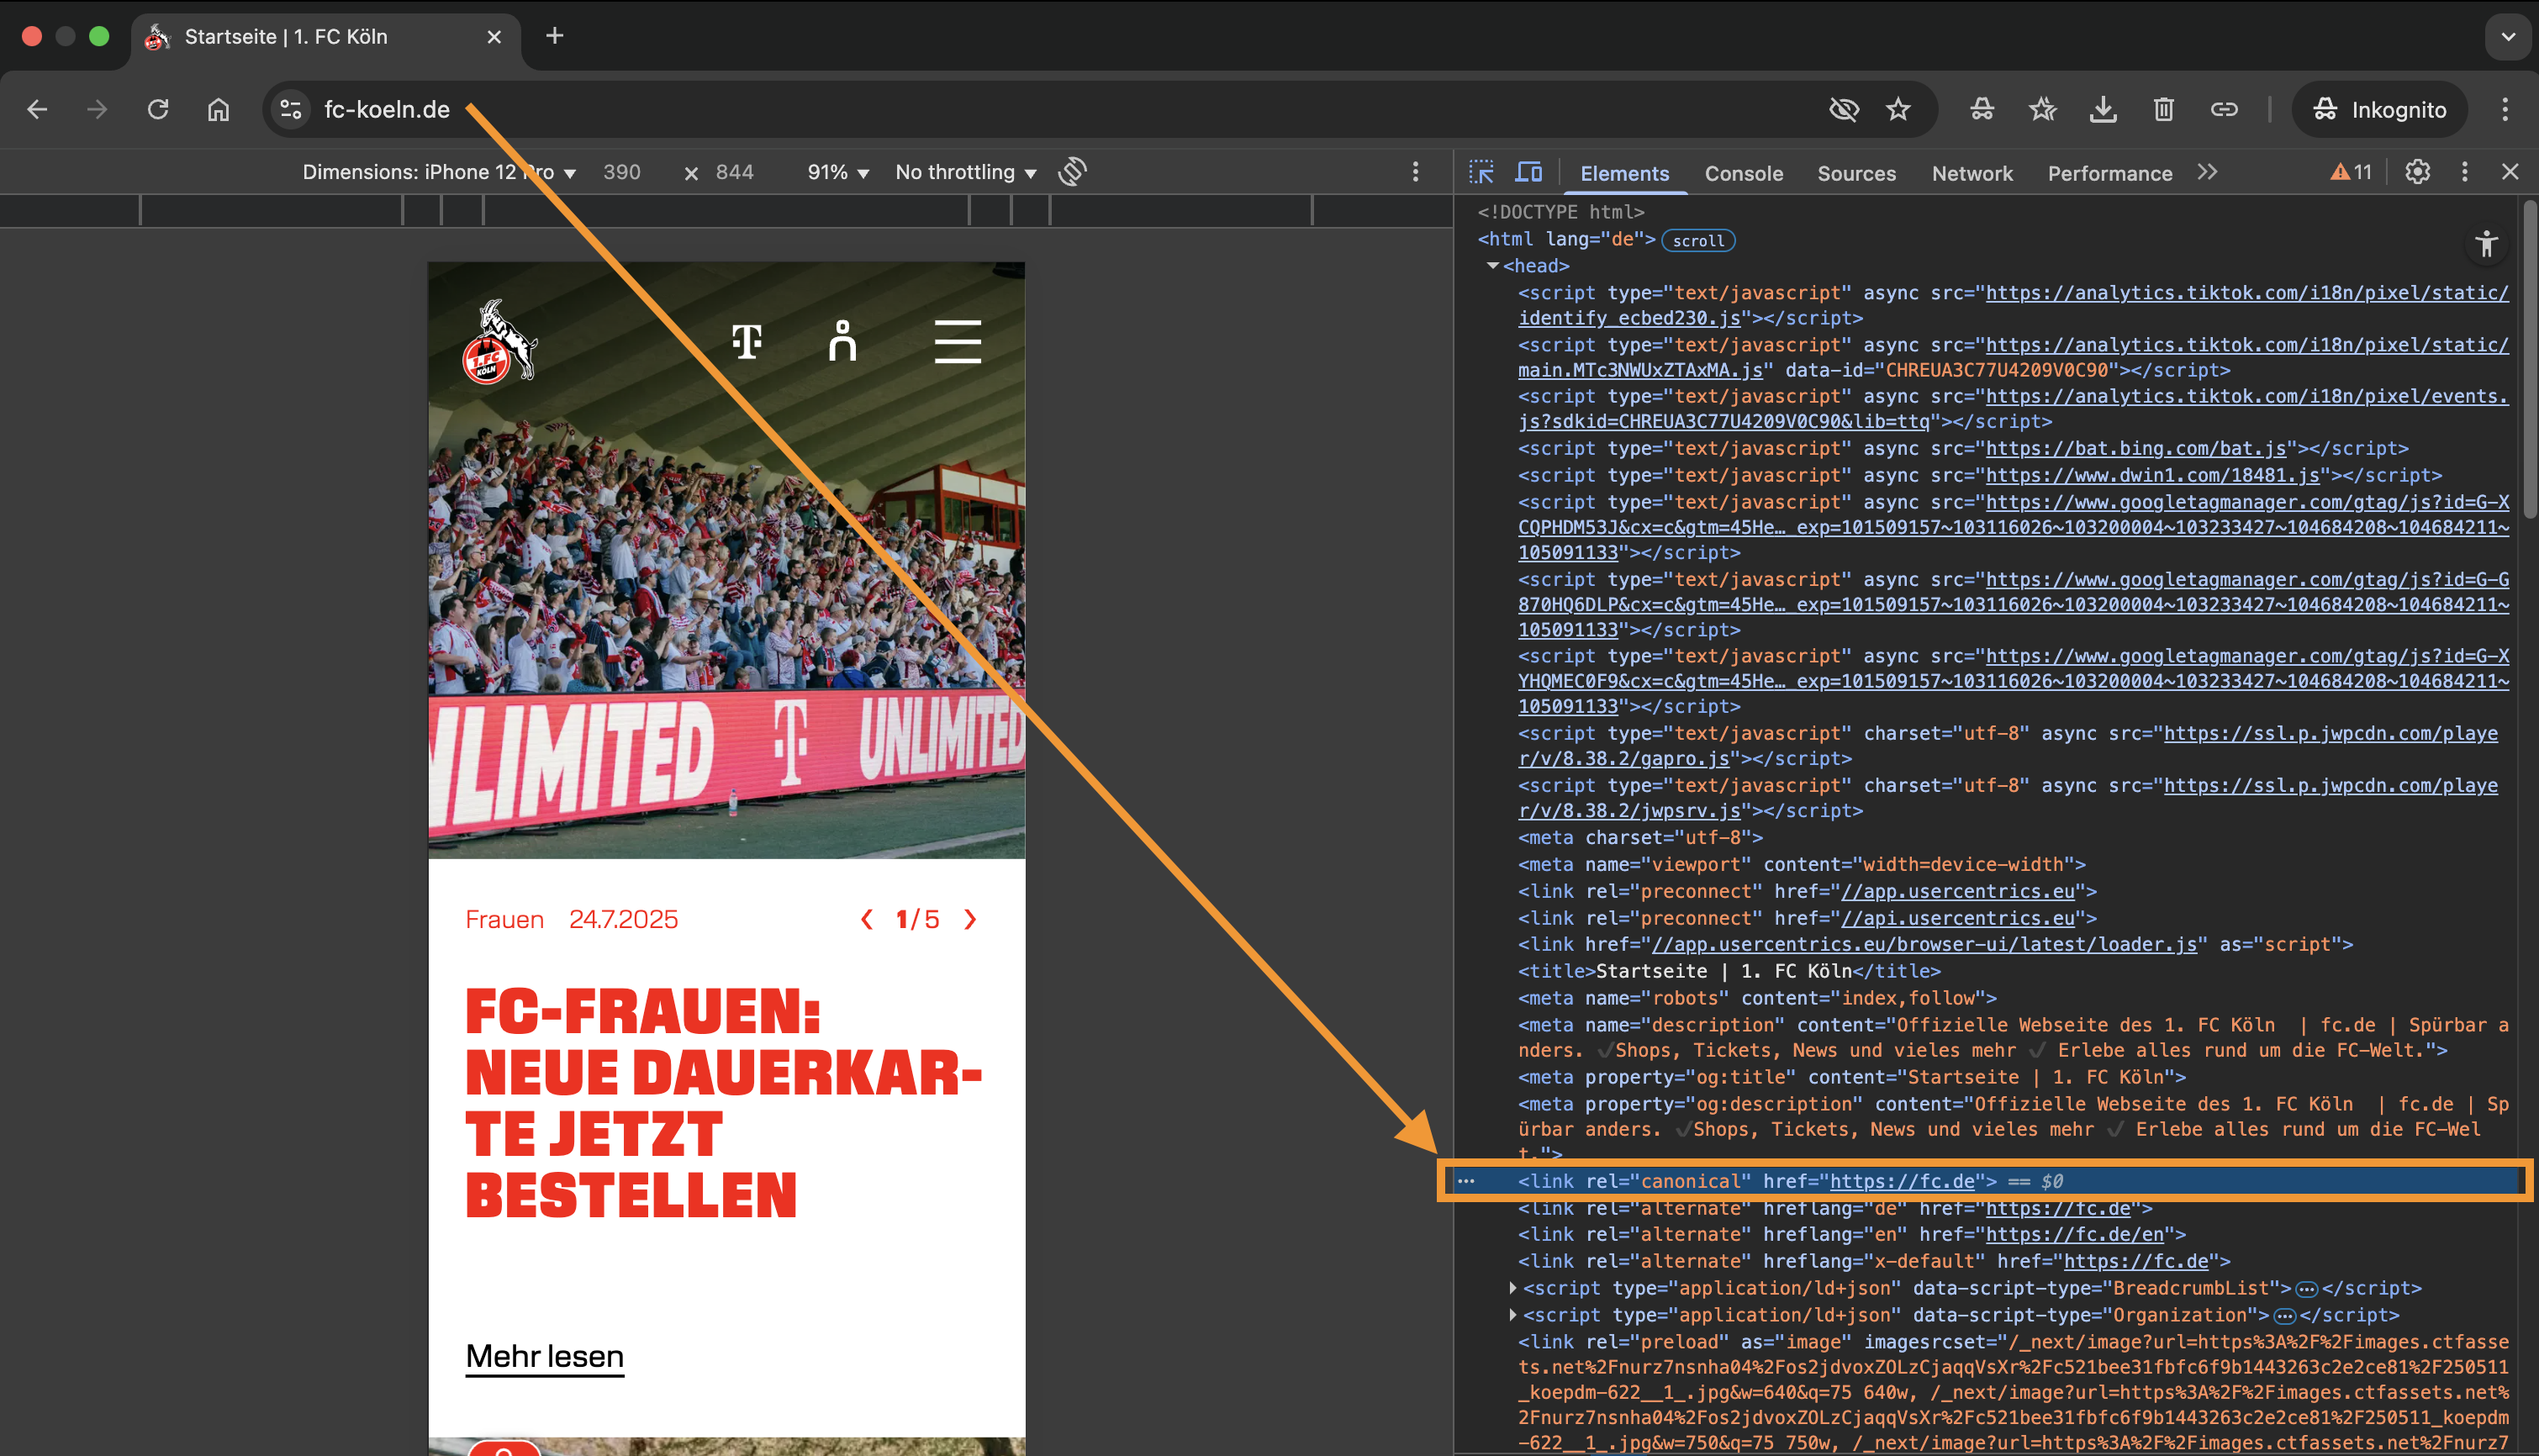Open DevTools settings gear
The width and height of the screenshot is (2539, 1456).
(2417, 172)
